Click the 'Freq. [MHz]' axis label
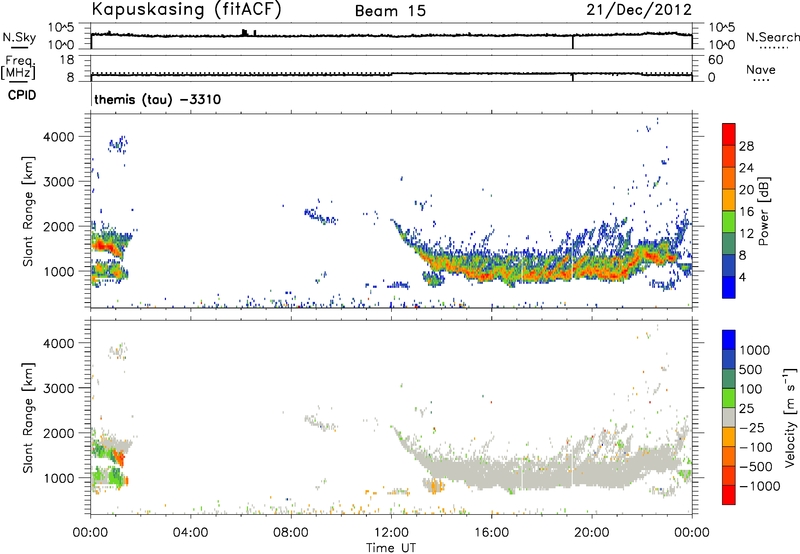 [19, 68]
